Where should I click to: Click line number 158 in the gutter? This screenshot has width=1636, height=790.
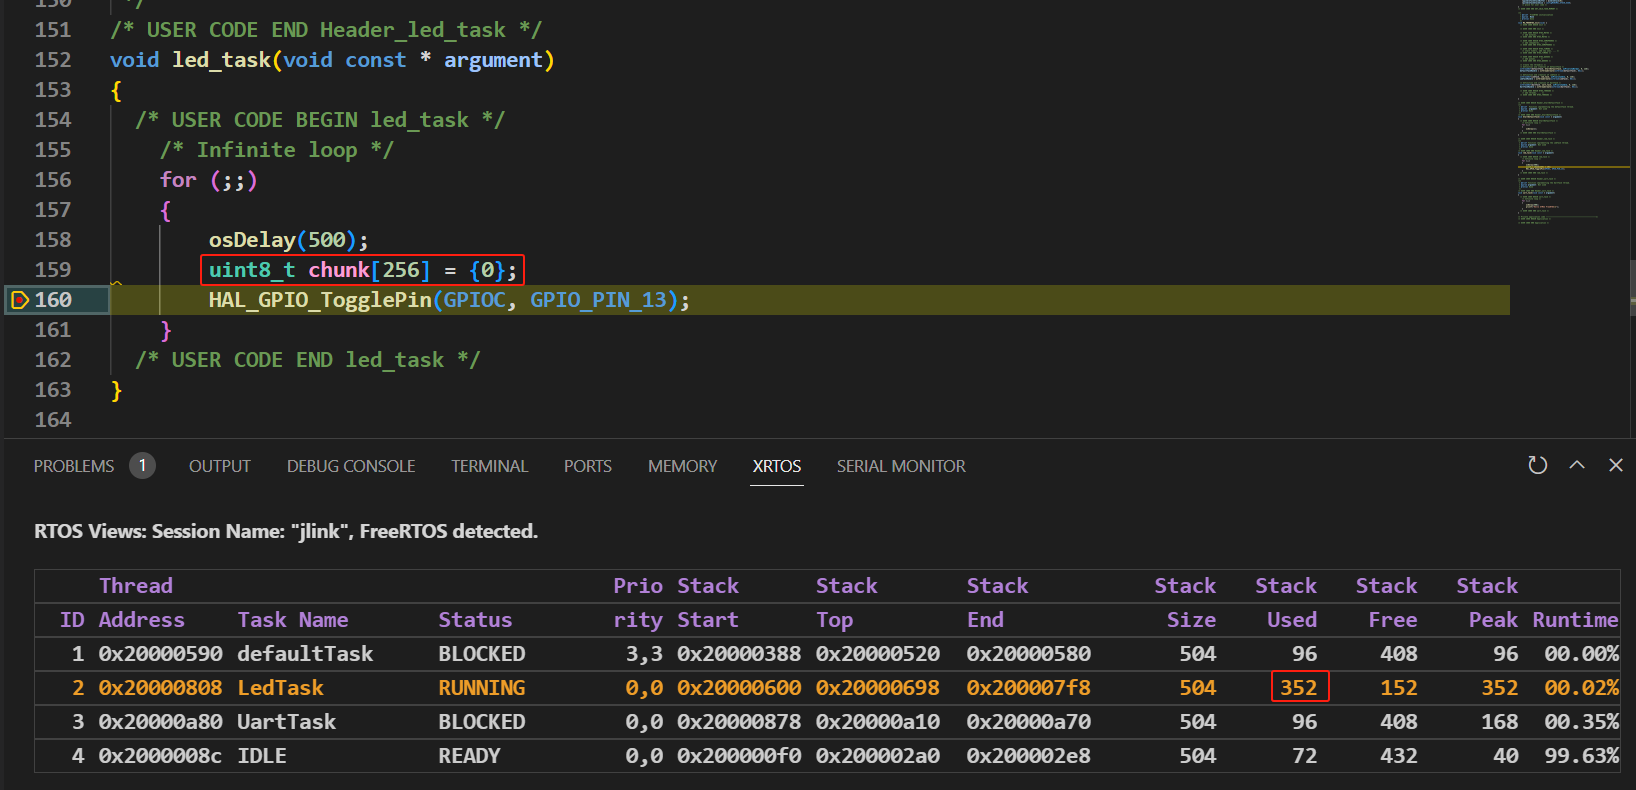click(x=53, y=240)
